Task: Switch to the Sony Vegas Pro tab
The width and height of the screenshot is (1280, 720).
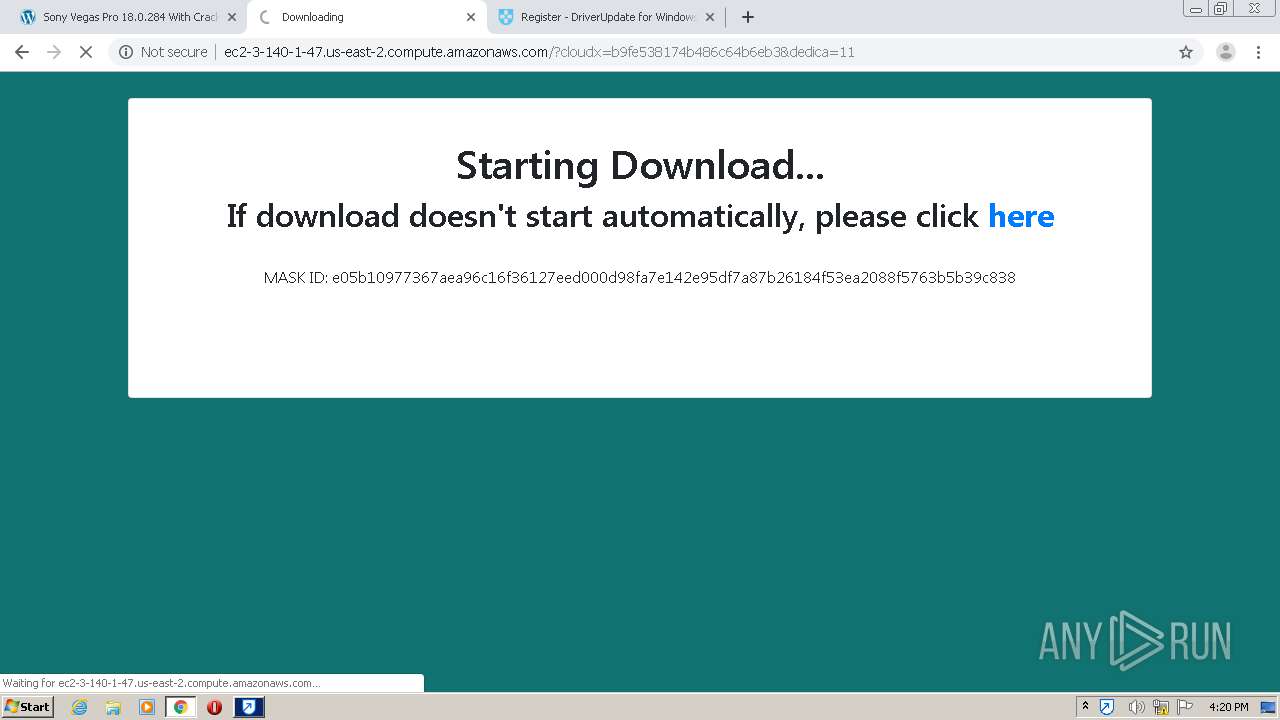Action: pyautogui.click(x=128, y=17)
